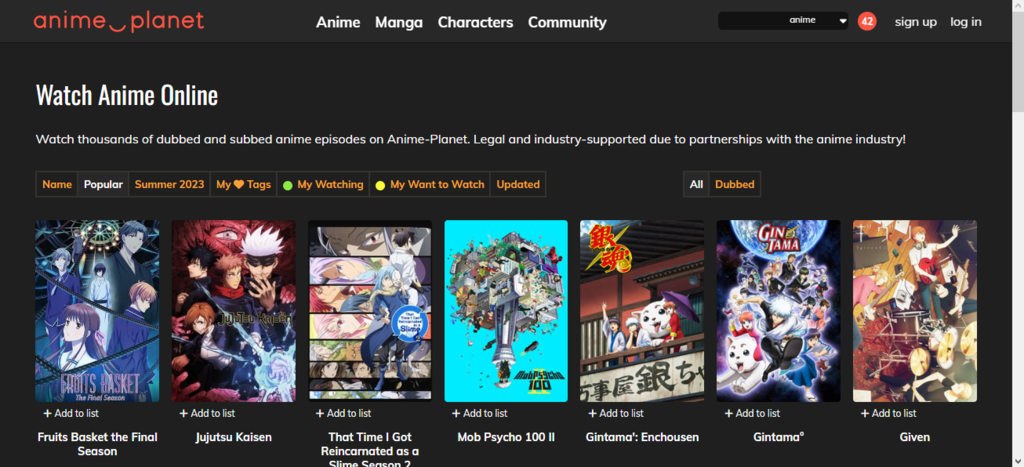Viewport: 1024px width, 467px height.
Task: Open the Gintama': Enchousen title link
Action: [x=642, y=437]
